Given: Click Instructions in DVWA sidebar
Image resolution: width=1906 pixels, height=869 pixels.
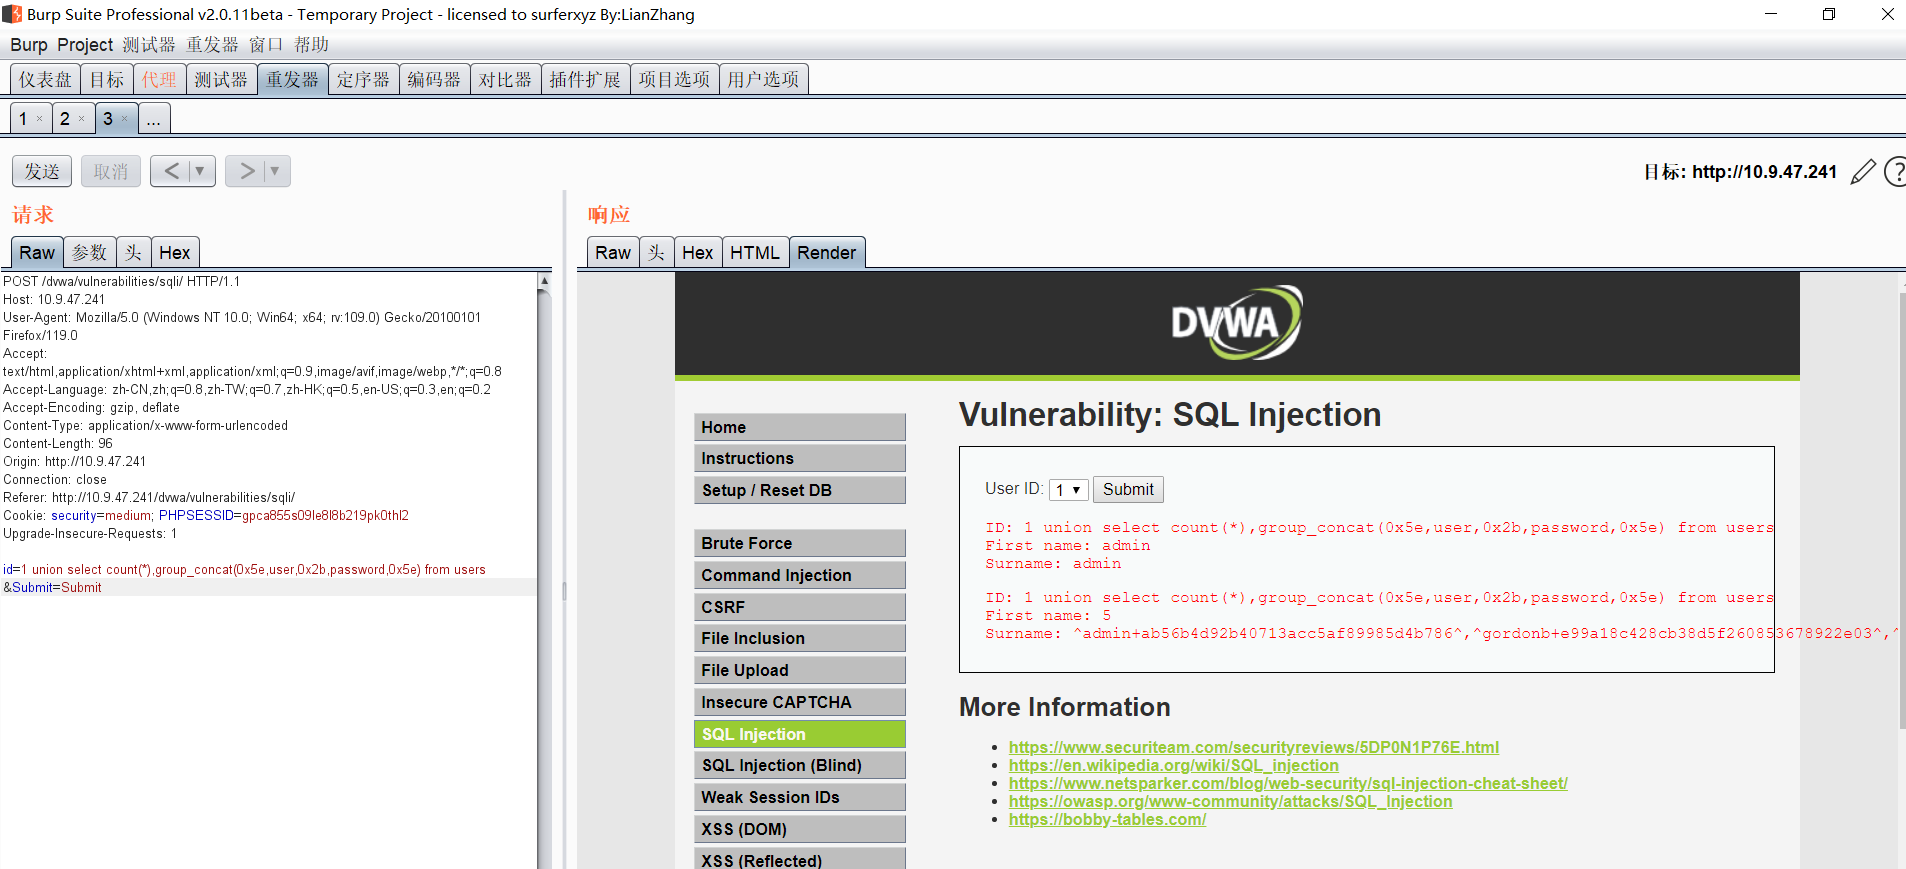Looking at the screenshot, I should click(x=800, y=458).
